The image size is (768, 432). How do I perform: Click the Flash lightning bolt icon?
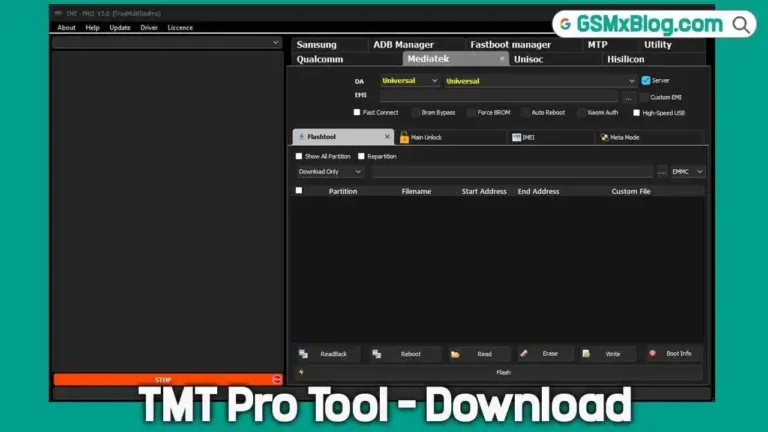tap(301, 372)
